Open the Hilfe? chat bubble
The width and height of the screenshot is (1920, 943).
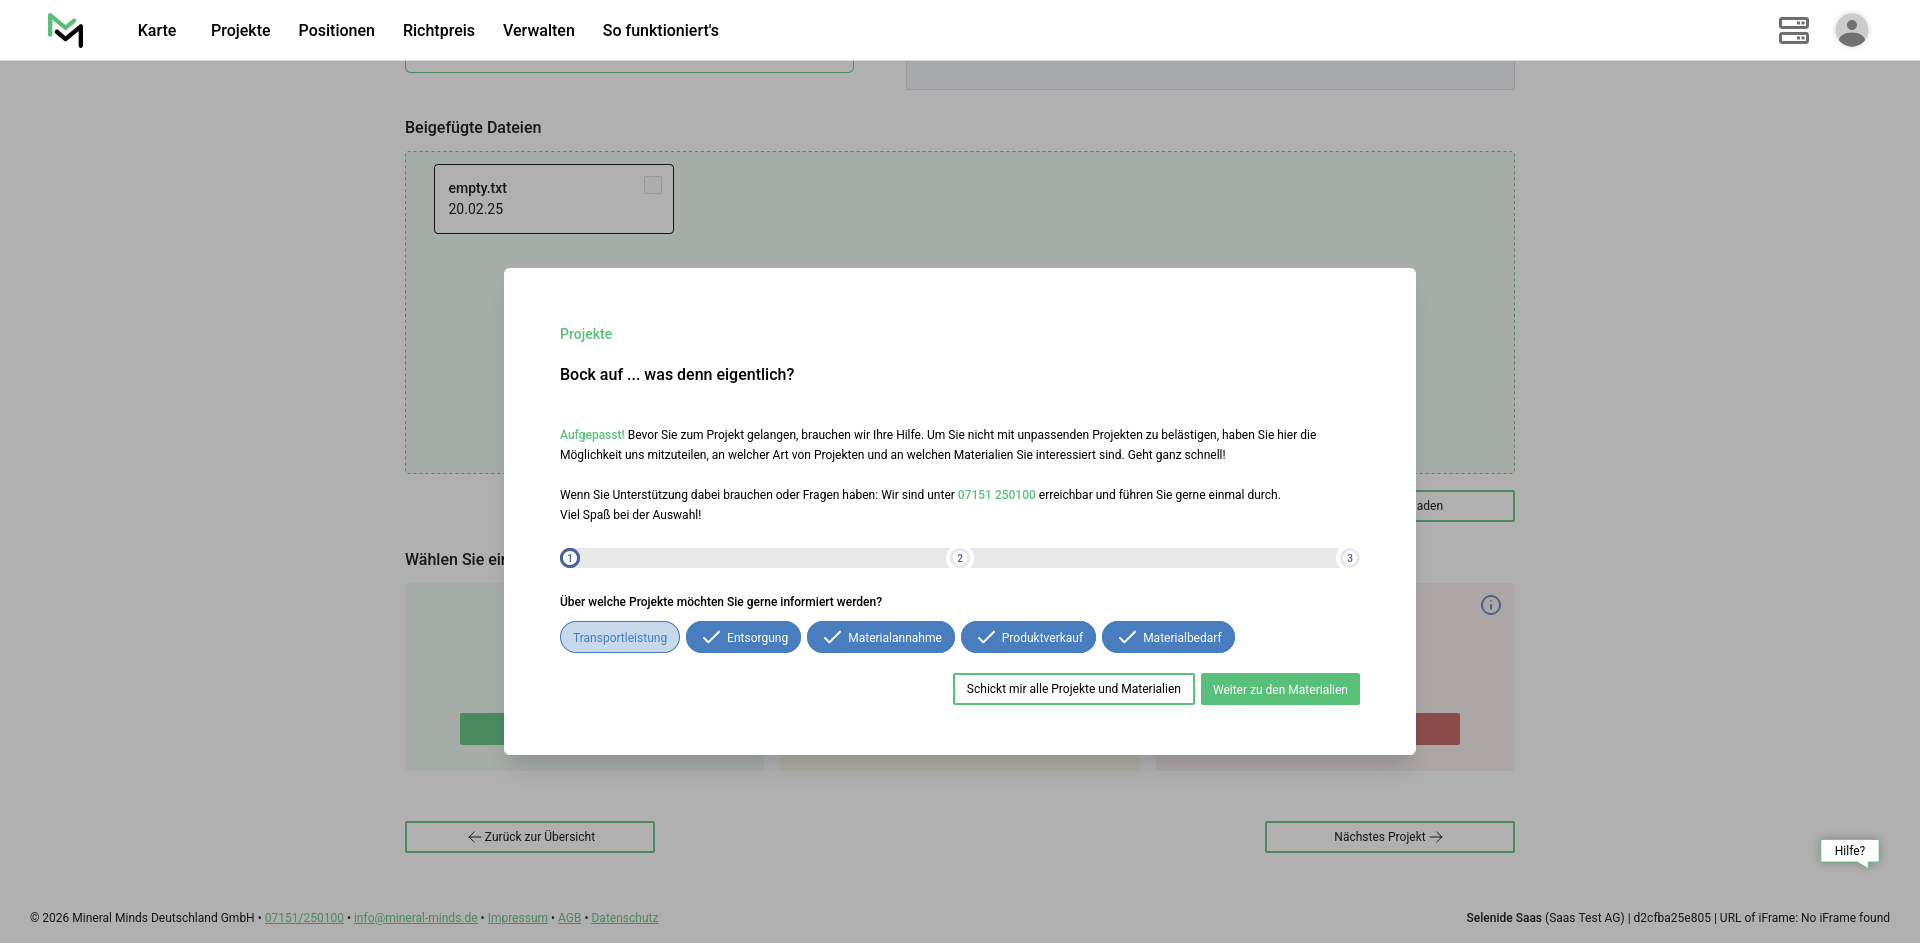(x=1849, y=851)
